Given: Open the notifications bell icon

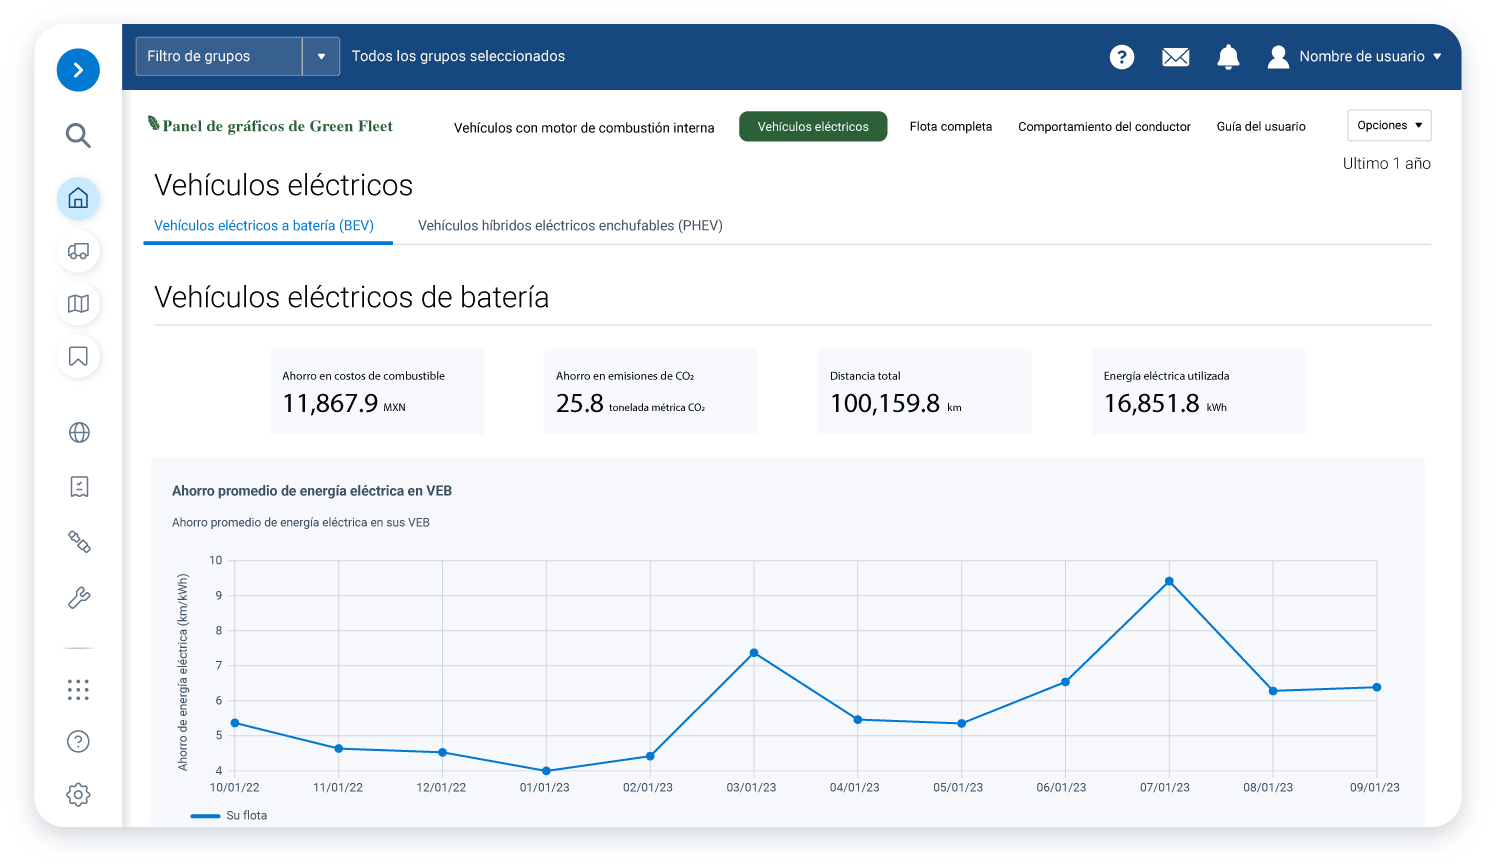Looking at the screenshot, I should tap(1228, 57).
